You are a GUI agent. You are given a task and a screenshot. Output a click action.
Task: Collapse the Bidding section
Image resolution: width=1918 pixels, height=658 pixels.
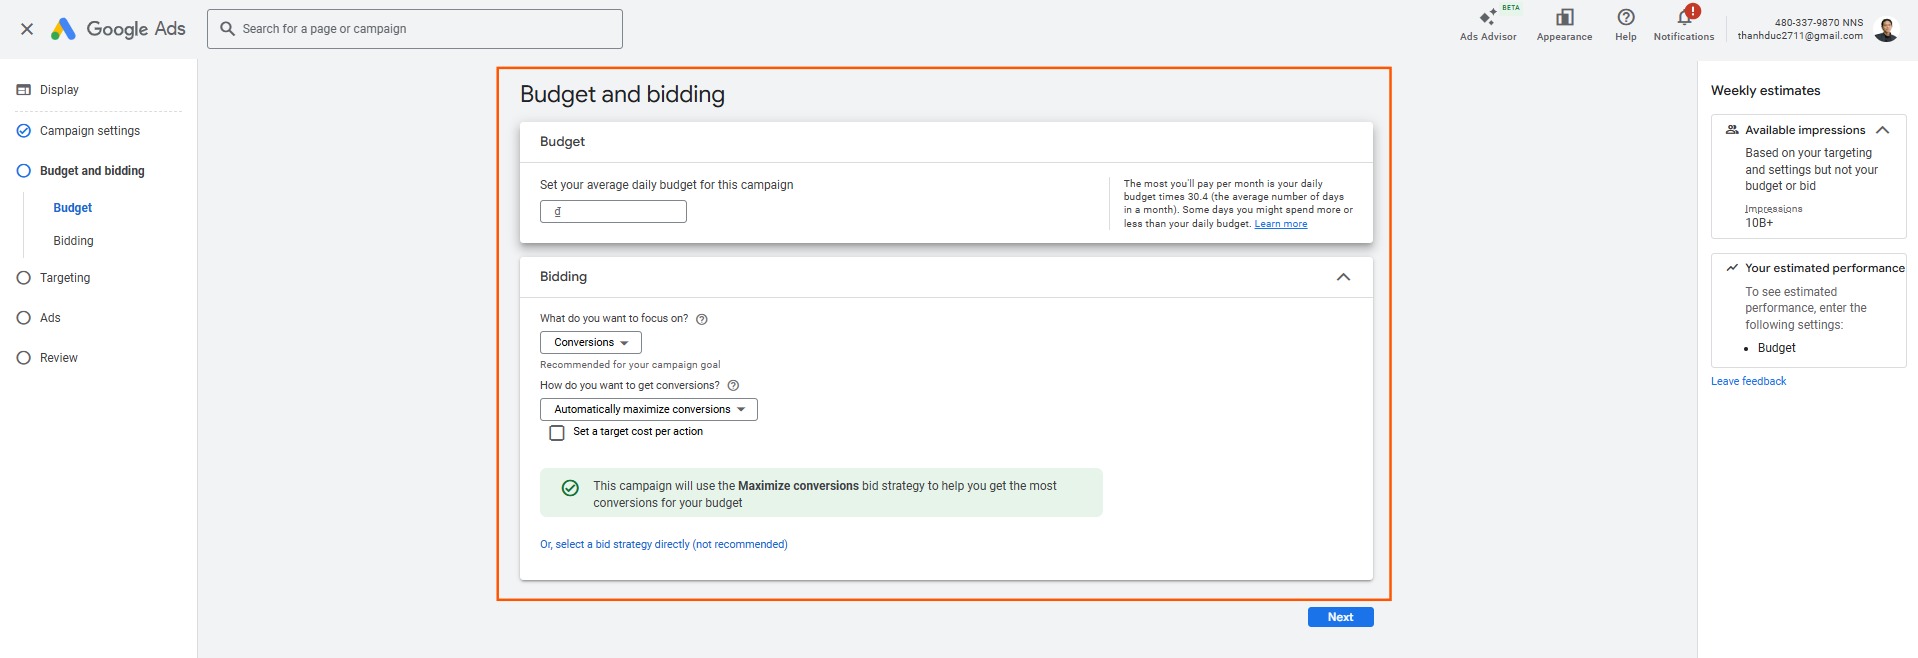point(1343,277)
